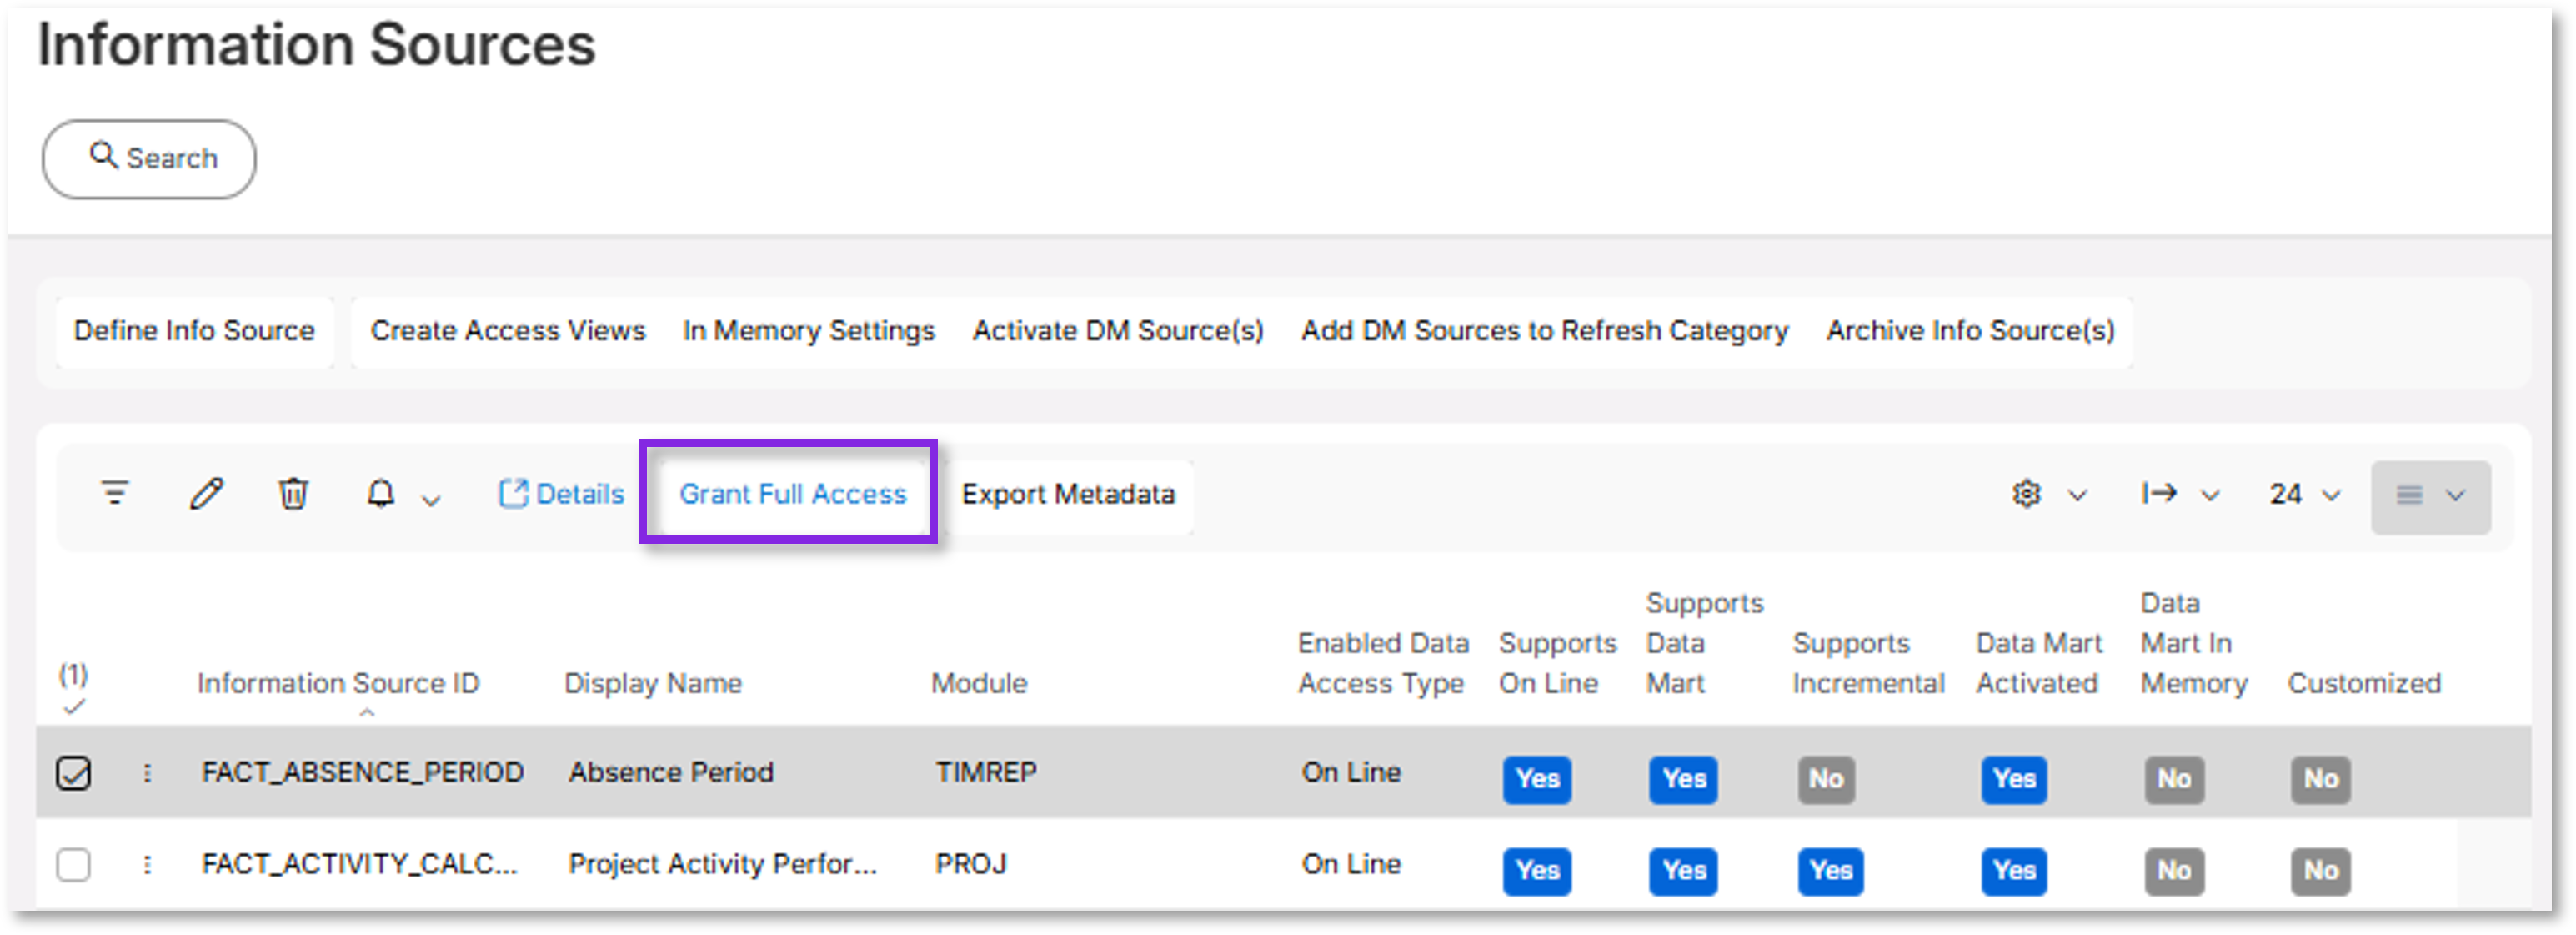The width and height of the screenshot is (2576, 935).
Task: Open row menu for FACT_ABSENCE_PERIOD
Action: pyautogui.click(x=147, y=773)
